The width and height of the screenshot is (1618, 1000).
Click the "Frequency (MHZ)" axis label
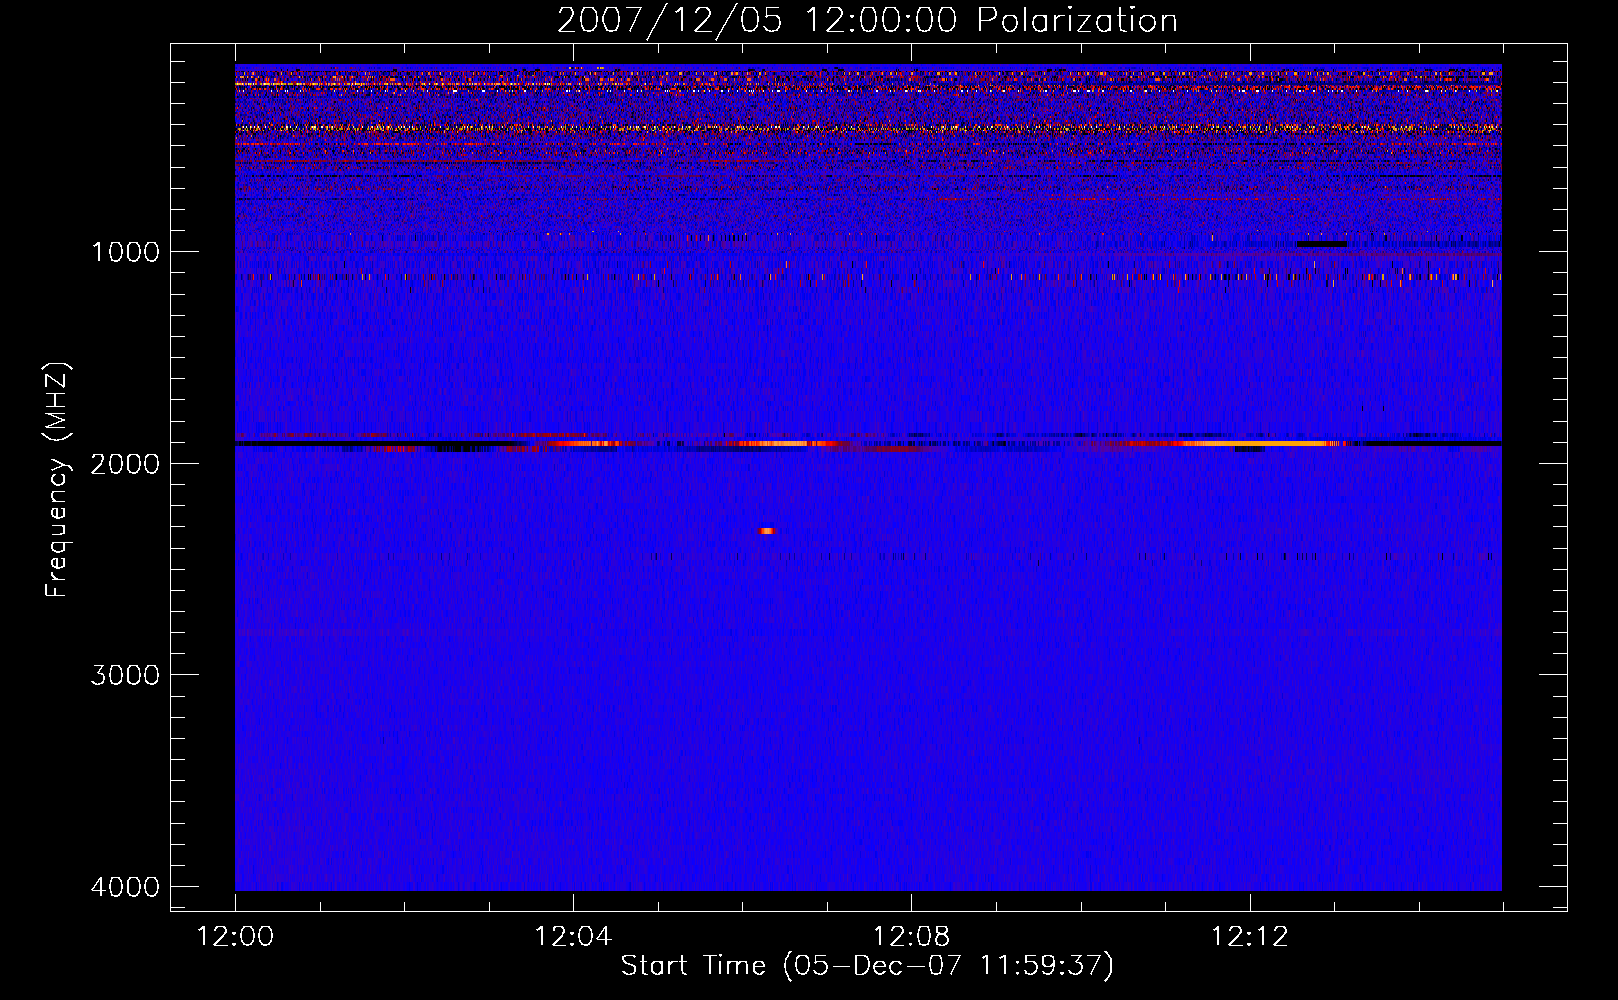tap(57, 480)
